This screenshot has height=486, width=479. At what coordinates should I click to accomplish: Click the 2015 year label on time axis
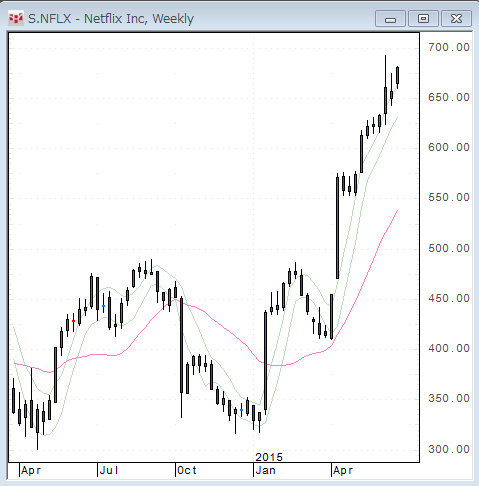click(269, 457)
